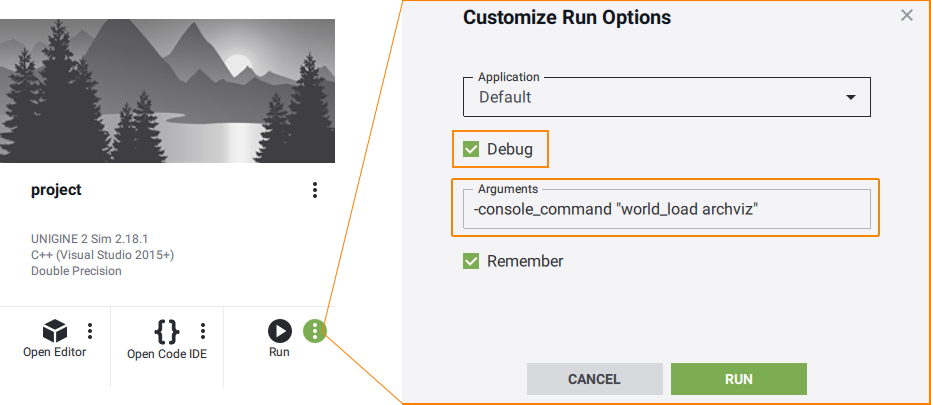Screen dimensions: 931x405
Task: Toggle the Debug checkbox
Action: tap(472, 150)
